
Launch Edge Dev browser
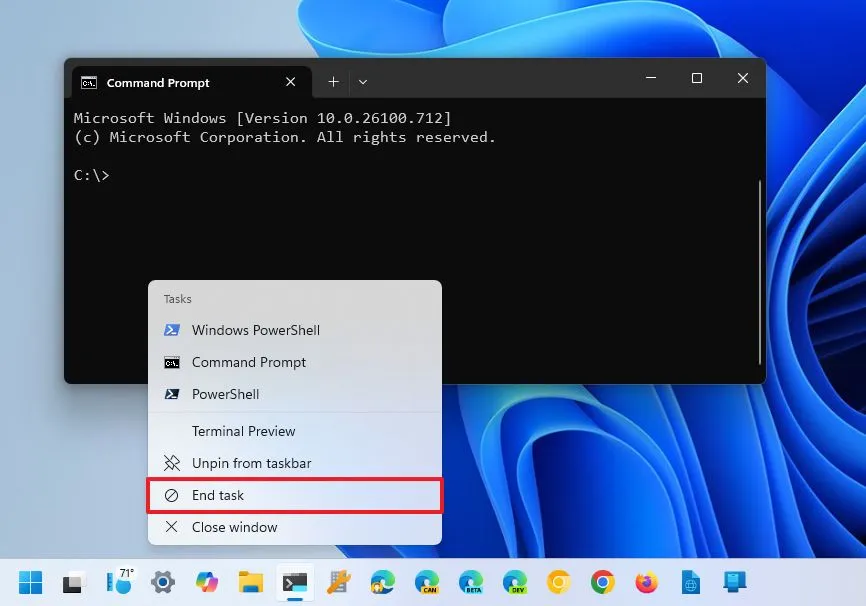515,582
